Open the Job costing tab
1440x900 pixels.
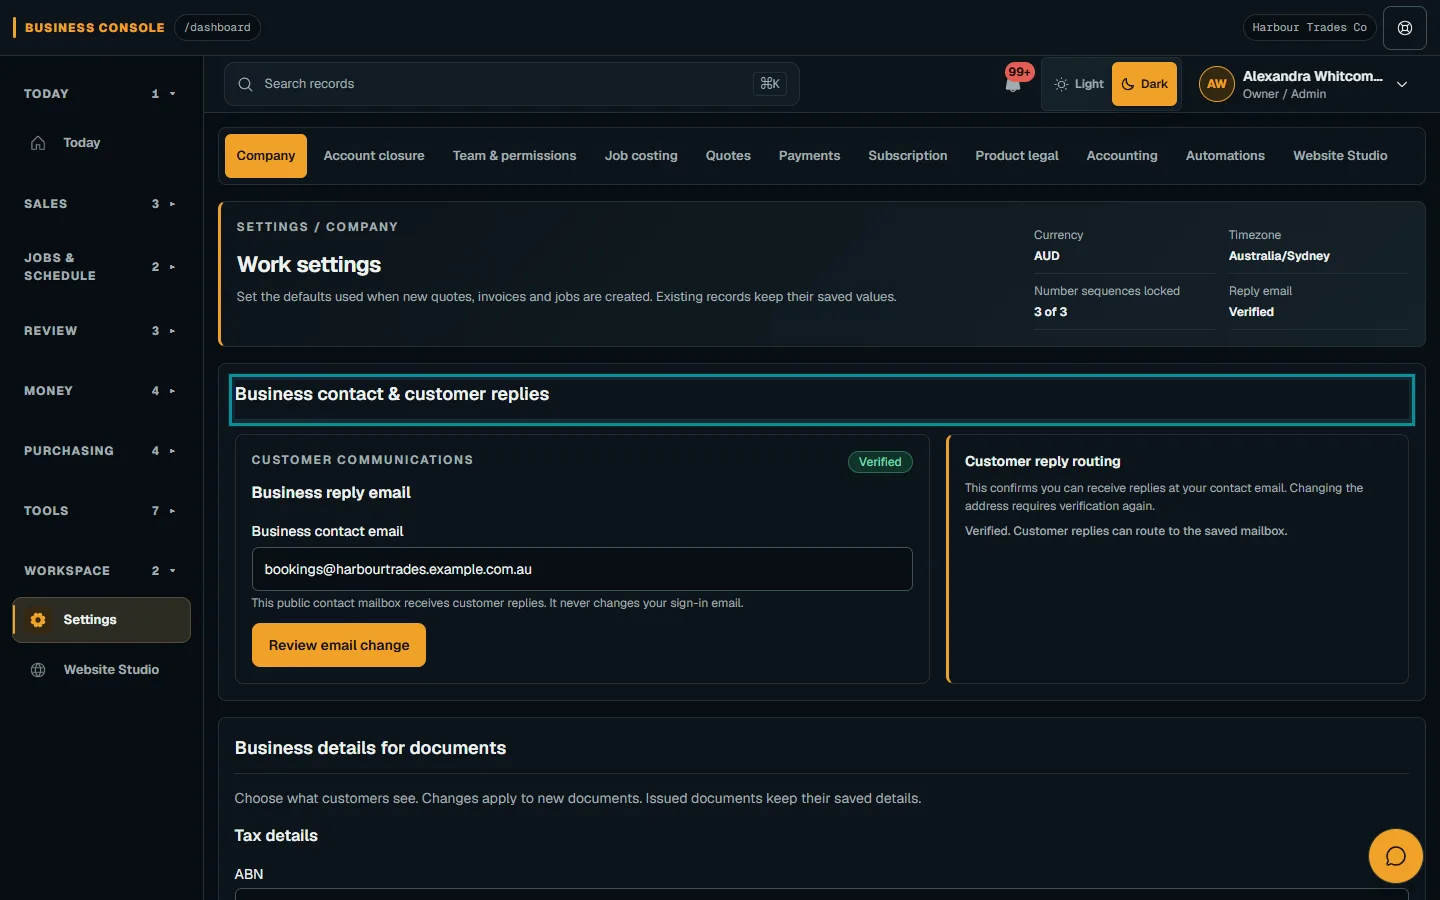[x=641, y=156]
